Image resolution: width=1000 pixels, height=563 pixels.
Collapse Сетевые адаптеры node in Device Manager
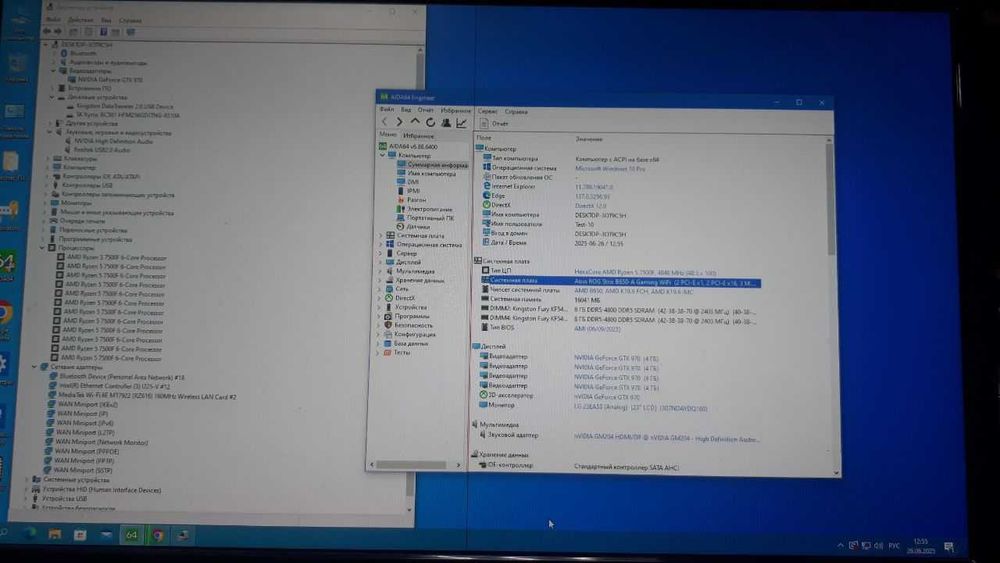[x=34, y=367]
